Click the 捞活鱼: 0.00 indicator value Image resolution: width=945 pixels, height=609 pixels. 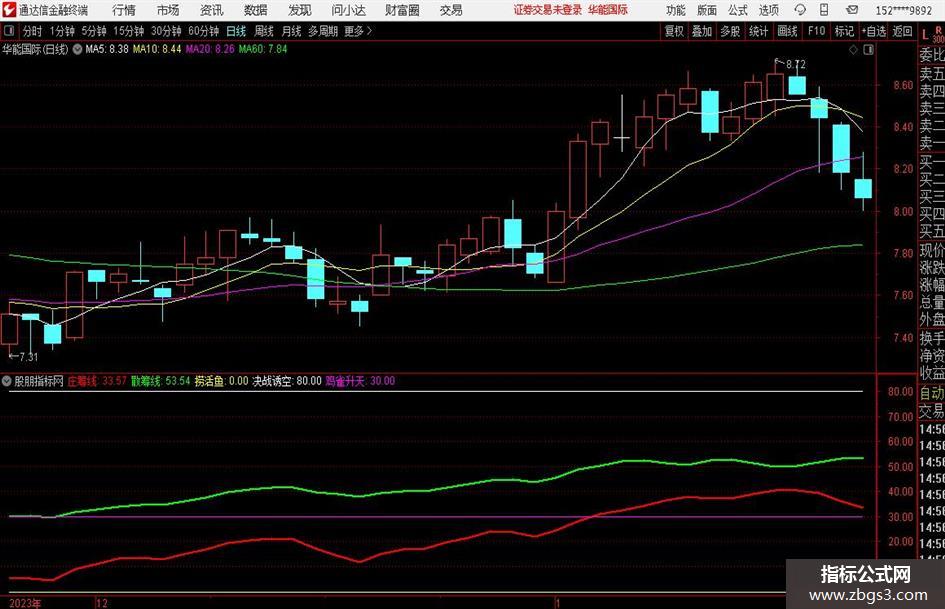point(221,381)
